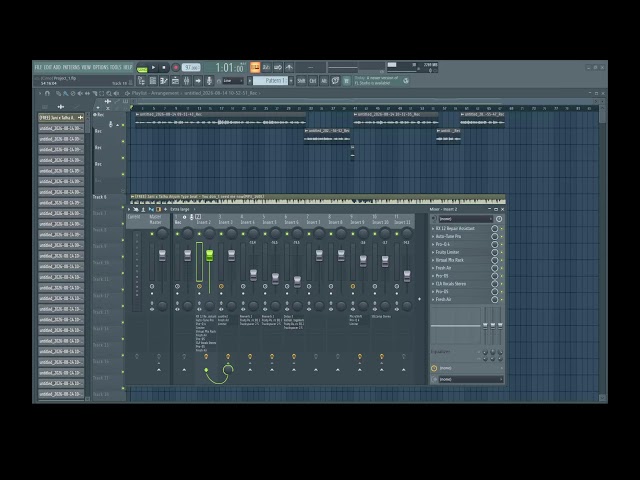Click the CLA Vocals Stereo slot mix knob
Screen dimensions: 640x480
tap(495, 284)
